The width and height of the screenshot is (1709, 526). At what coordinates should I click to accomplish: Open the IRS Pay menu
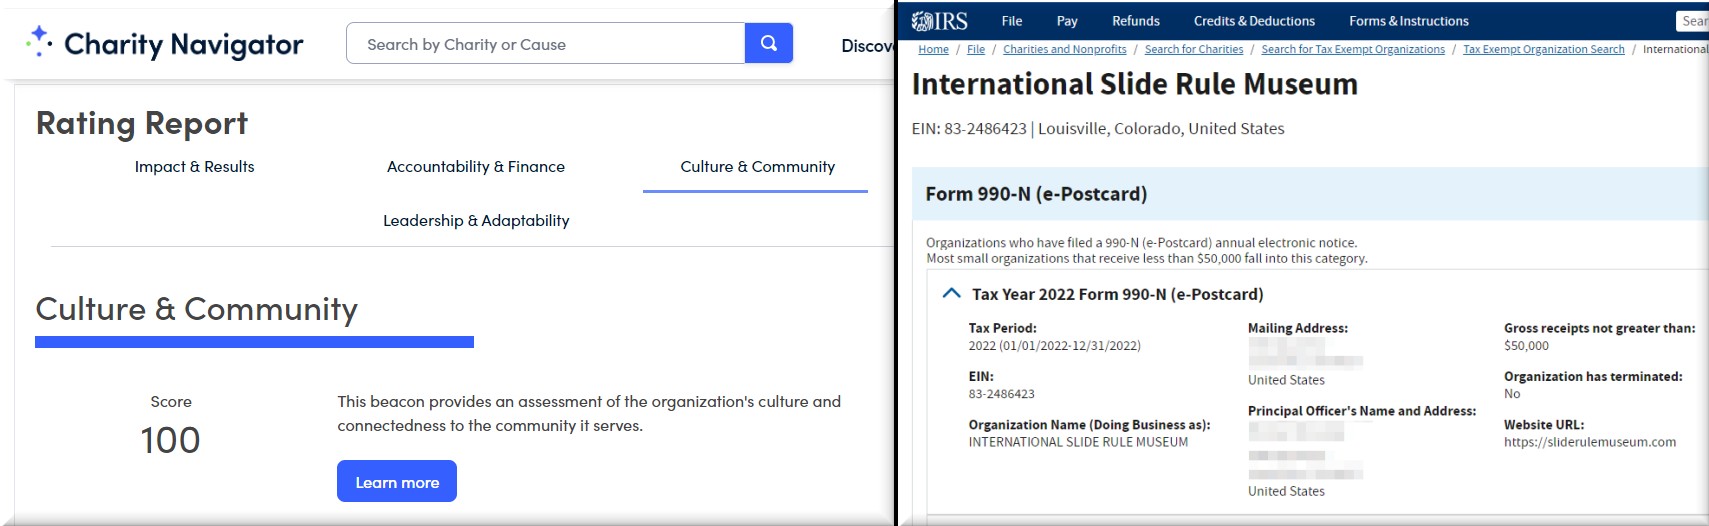click(x=1067, y=21)
